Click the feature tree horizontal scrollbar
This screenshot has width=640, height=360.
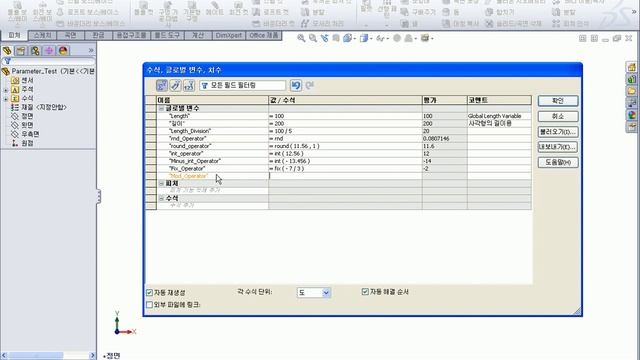pos(48,356)
